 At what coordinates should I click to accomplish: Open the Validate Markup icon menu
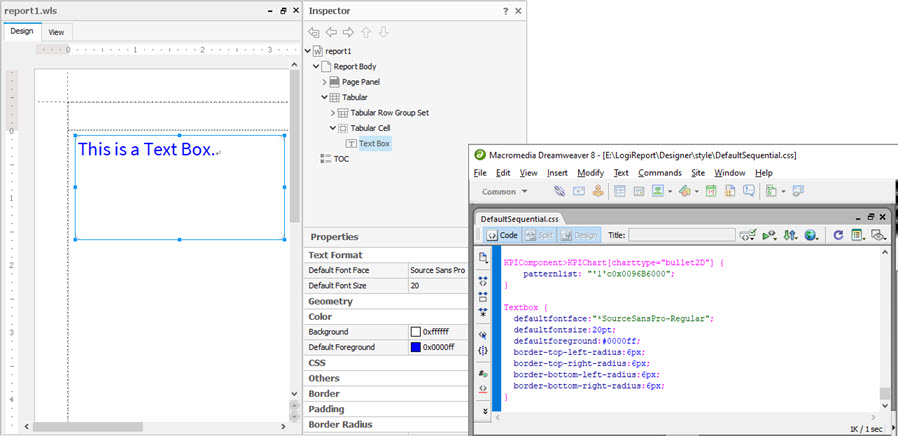[x=768, y=235]
